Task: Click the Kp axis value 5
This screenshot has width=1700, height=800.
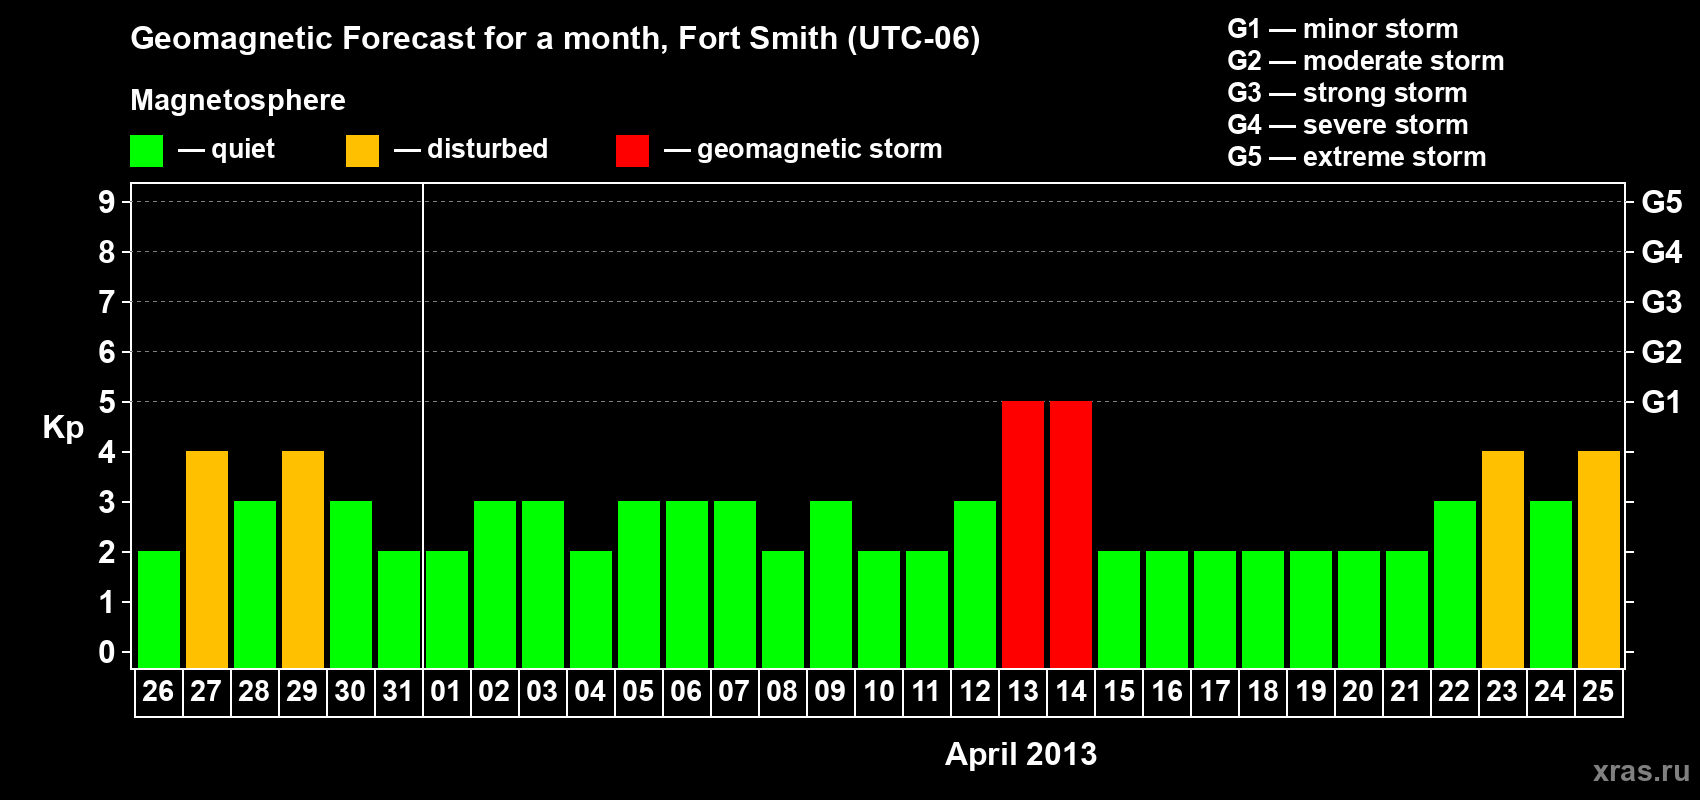Action: coord(107,402)
